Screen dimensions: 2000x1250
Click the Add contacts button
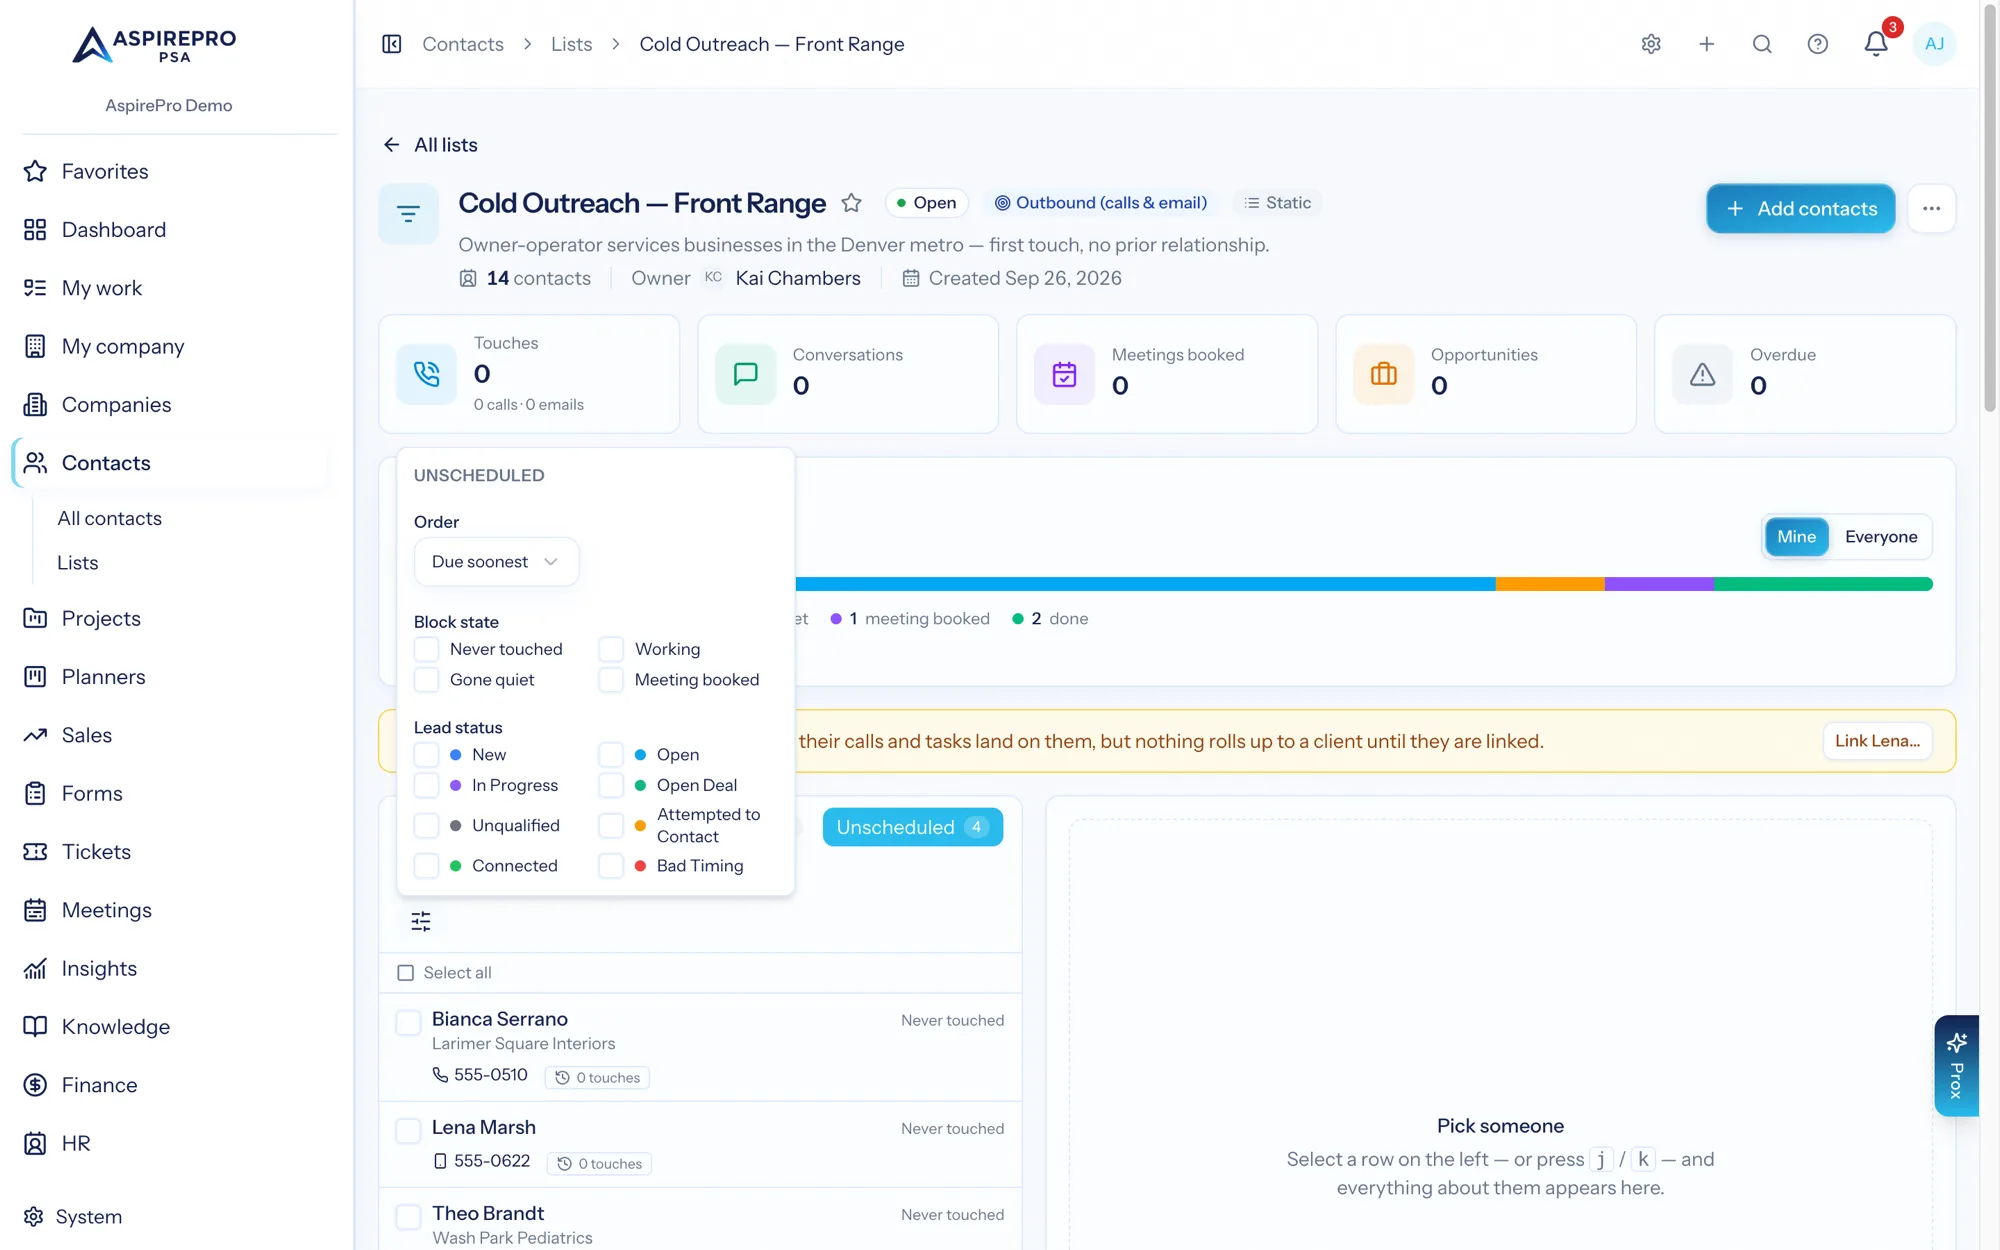coord(1800,209)
